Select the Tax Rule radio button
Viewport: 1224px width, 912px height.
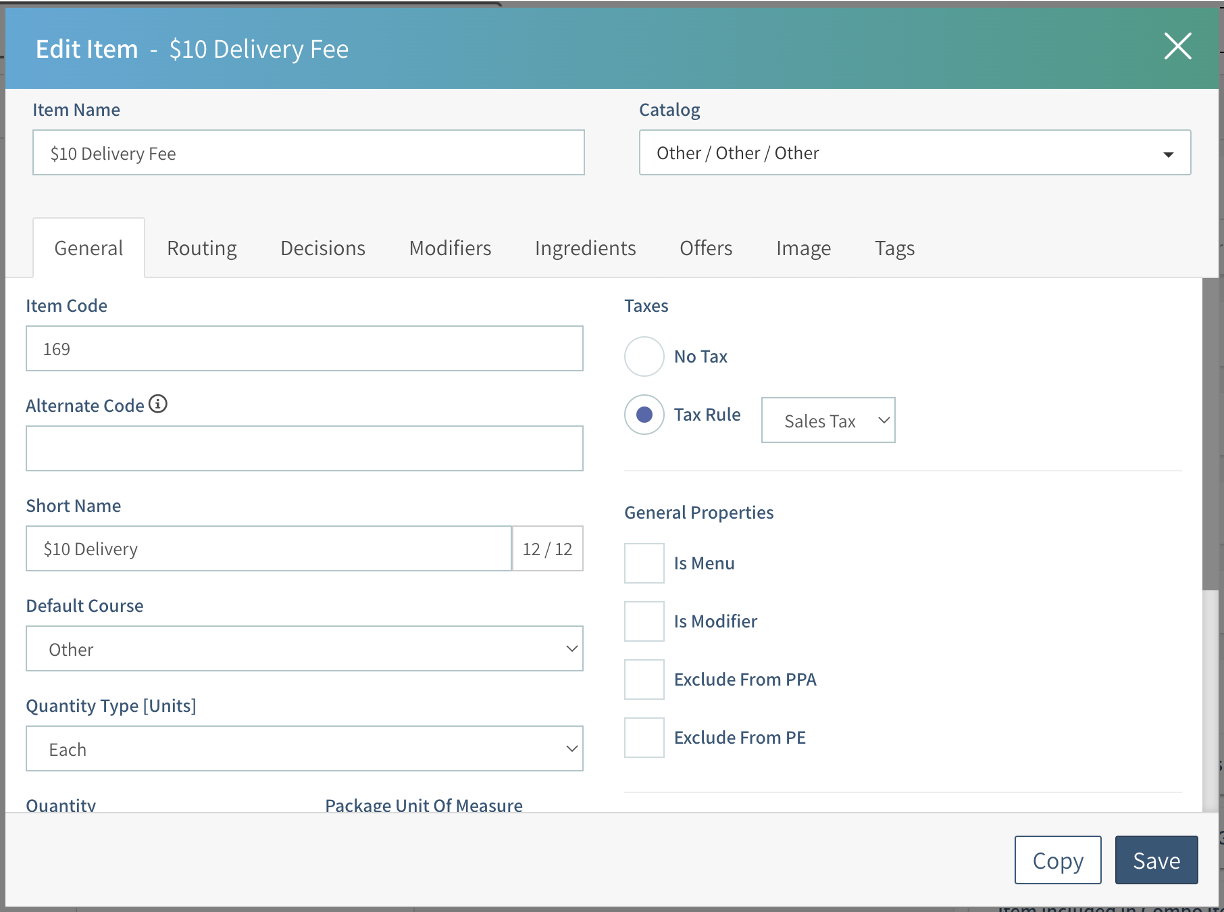pyautogui.click(x=644, y=415)
